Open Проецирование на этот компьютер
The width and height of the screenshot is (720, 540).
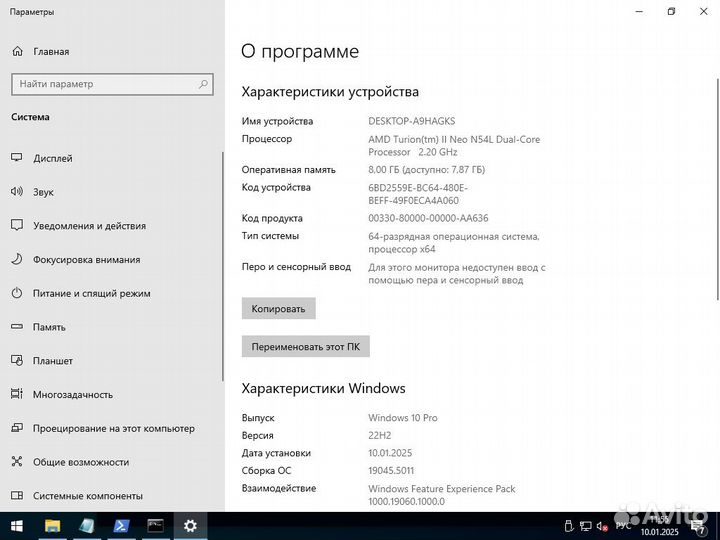point(103,428)
